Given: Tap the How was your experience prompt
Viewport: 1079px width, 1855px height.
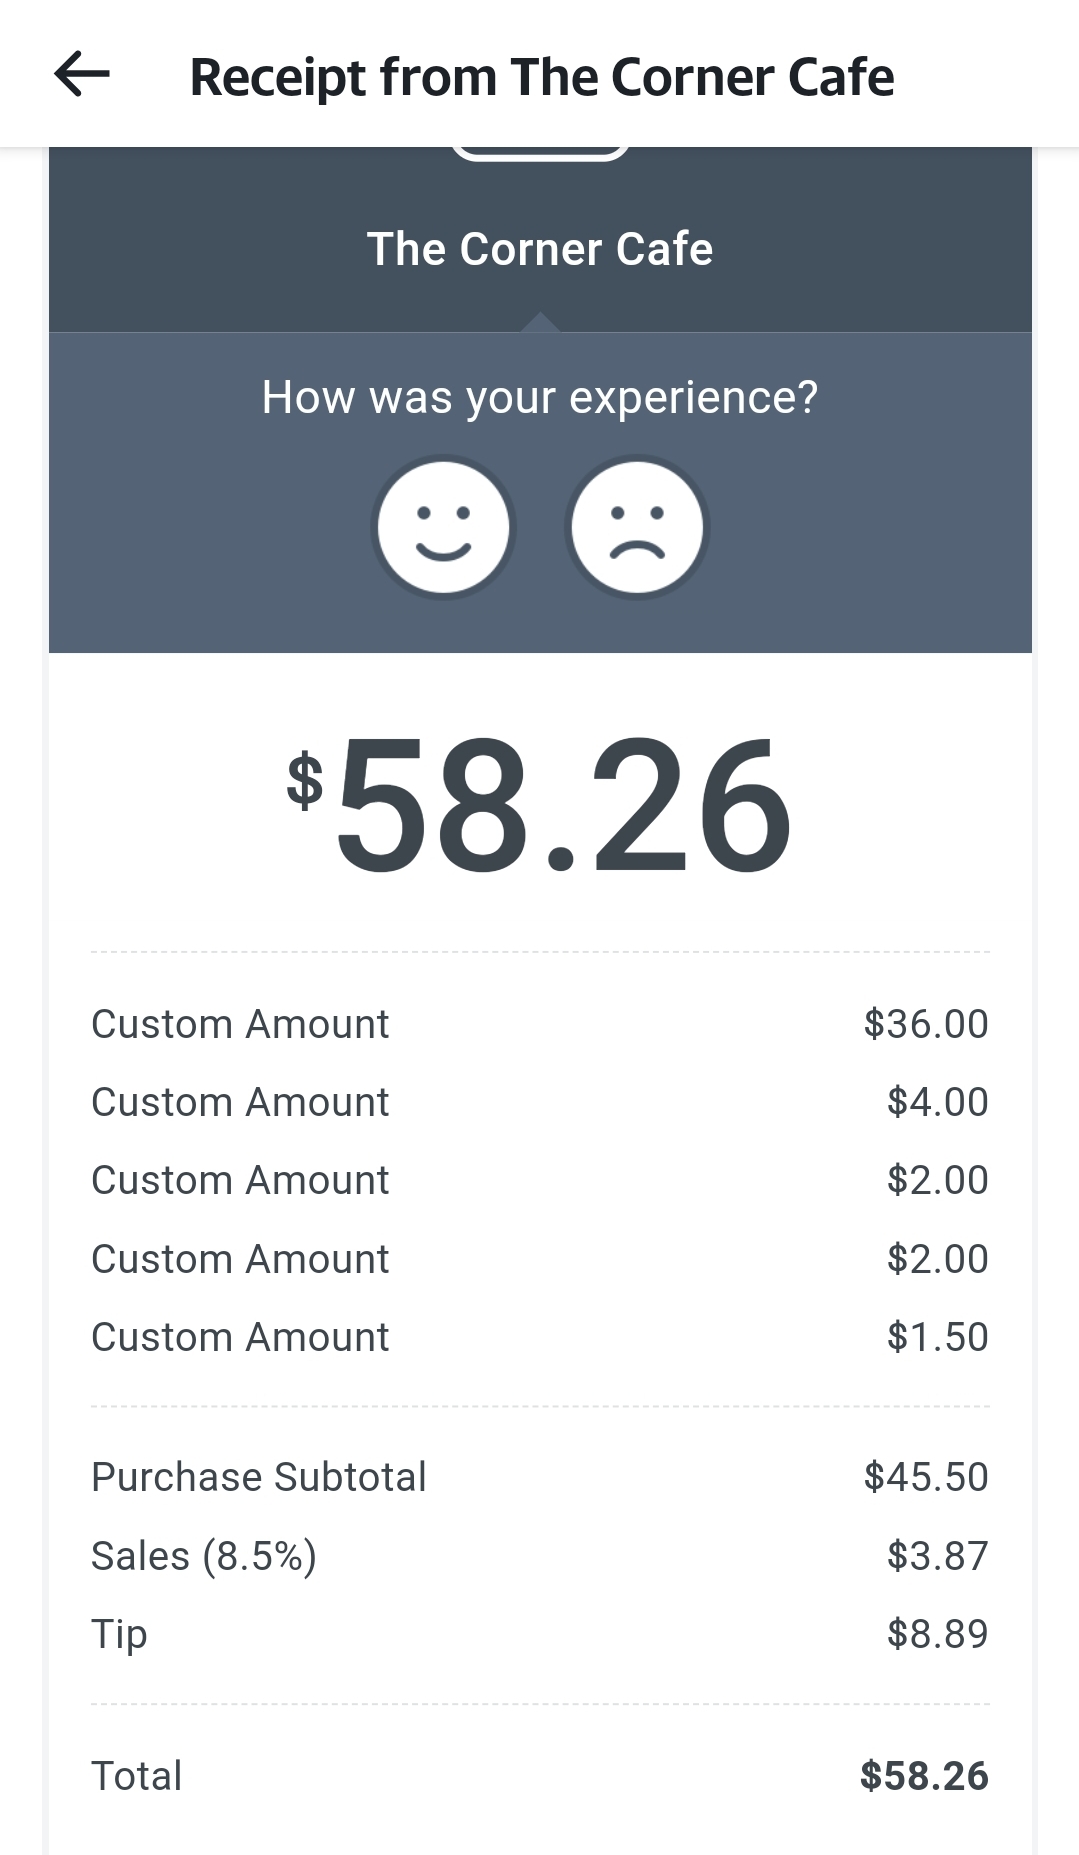Looking at the screenshot, I should [540, 397].
